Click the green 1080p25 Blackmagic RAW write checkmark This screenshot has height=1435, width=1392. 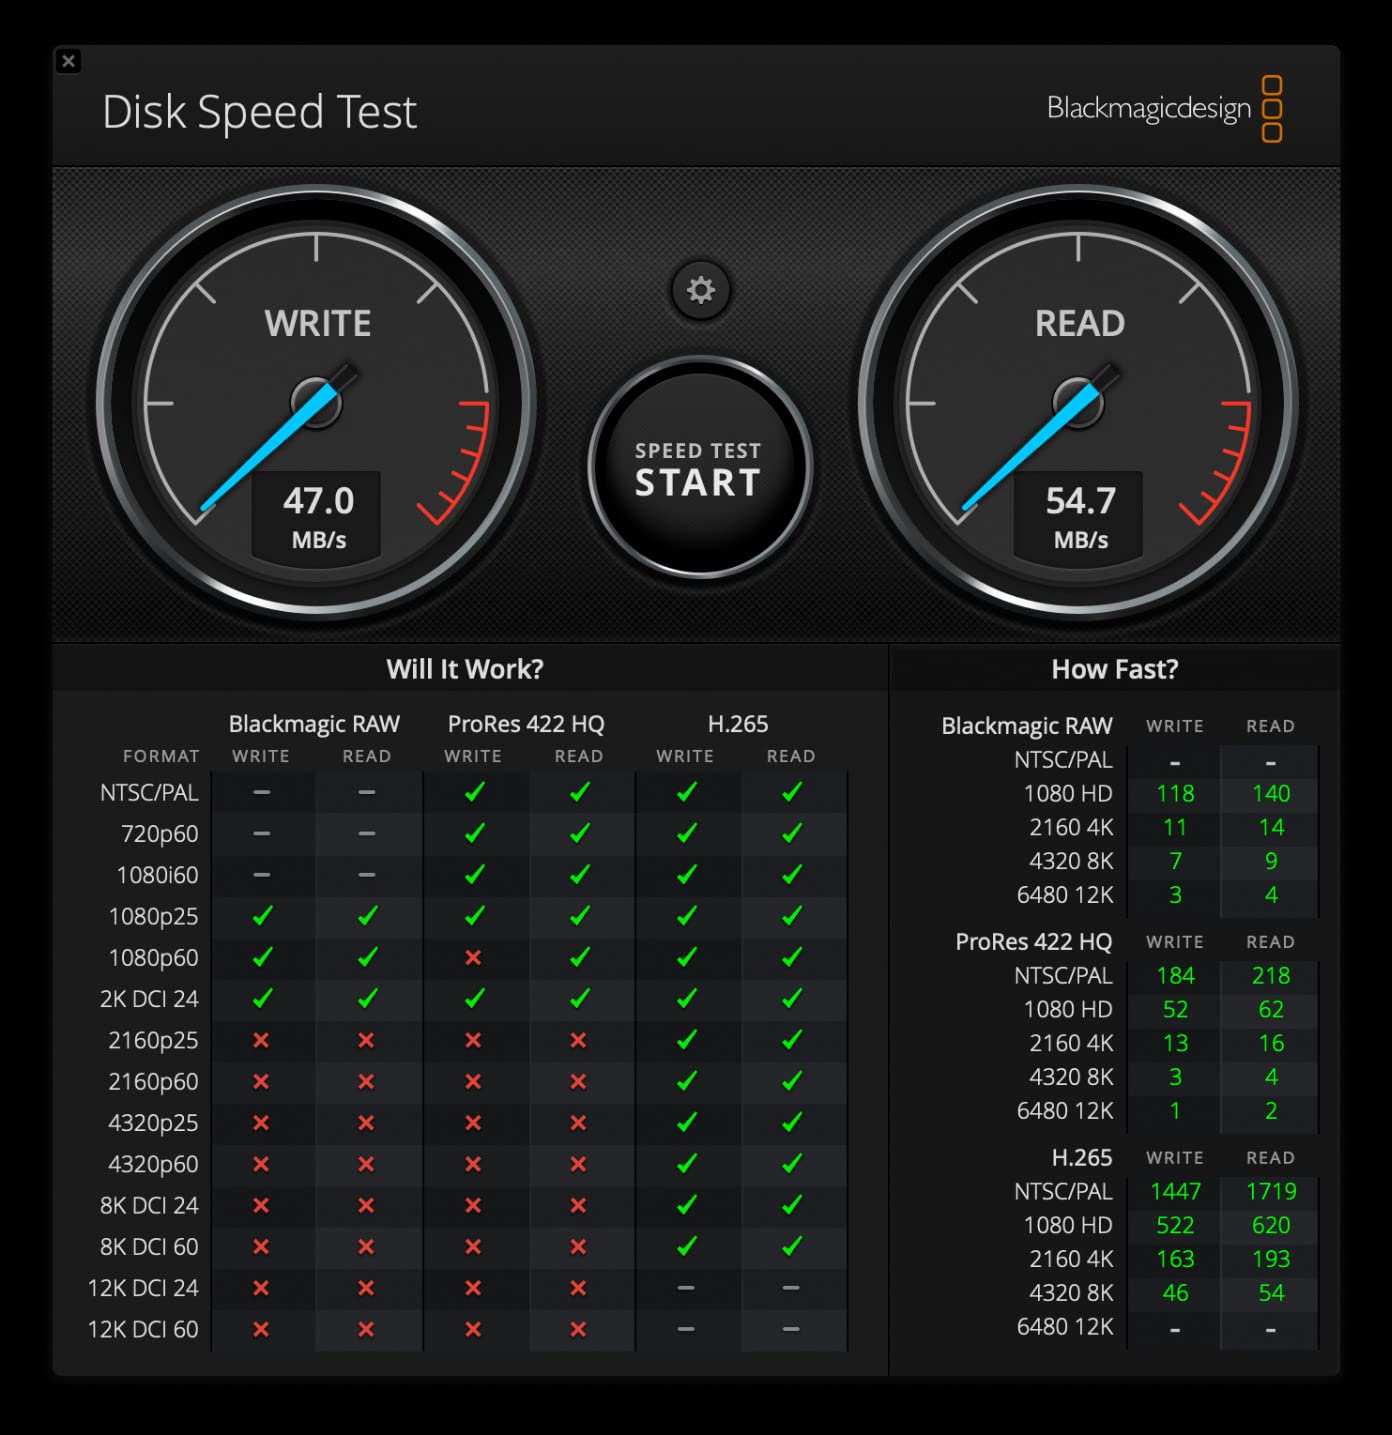261,916
